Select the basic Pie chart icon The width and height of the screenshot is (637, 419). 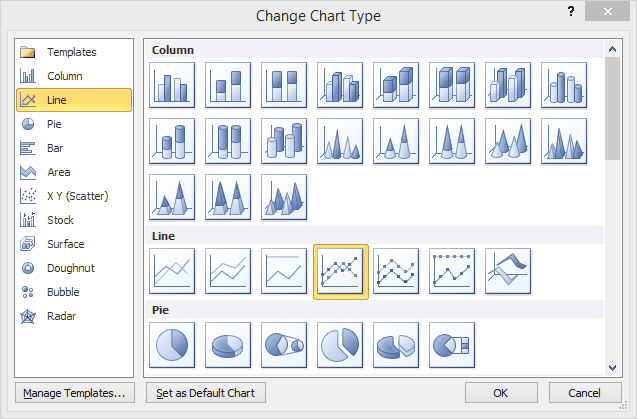click(173, 345)
